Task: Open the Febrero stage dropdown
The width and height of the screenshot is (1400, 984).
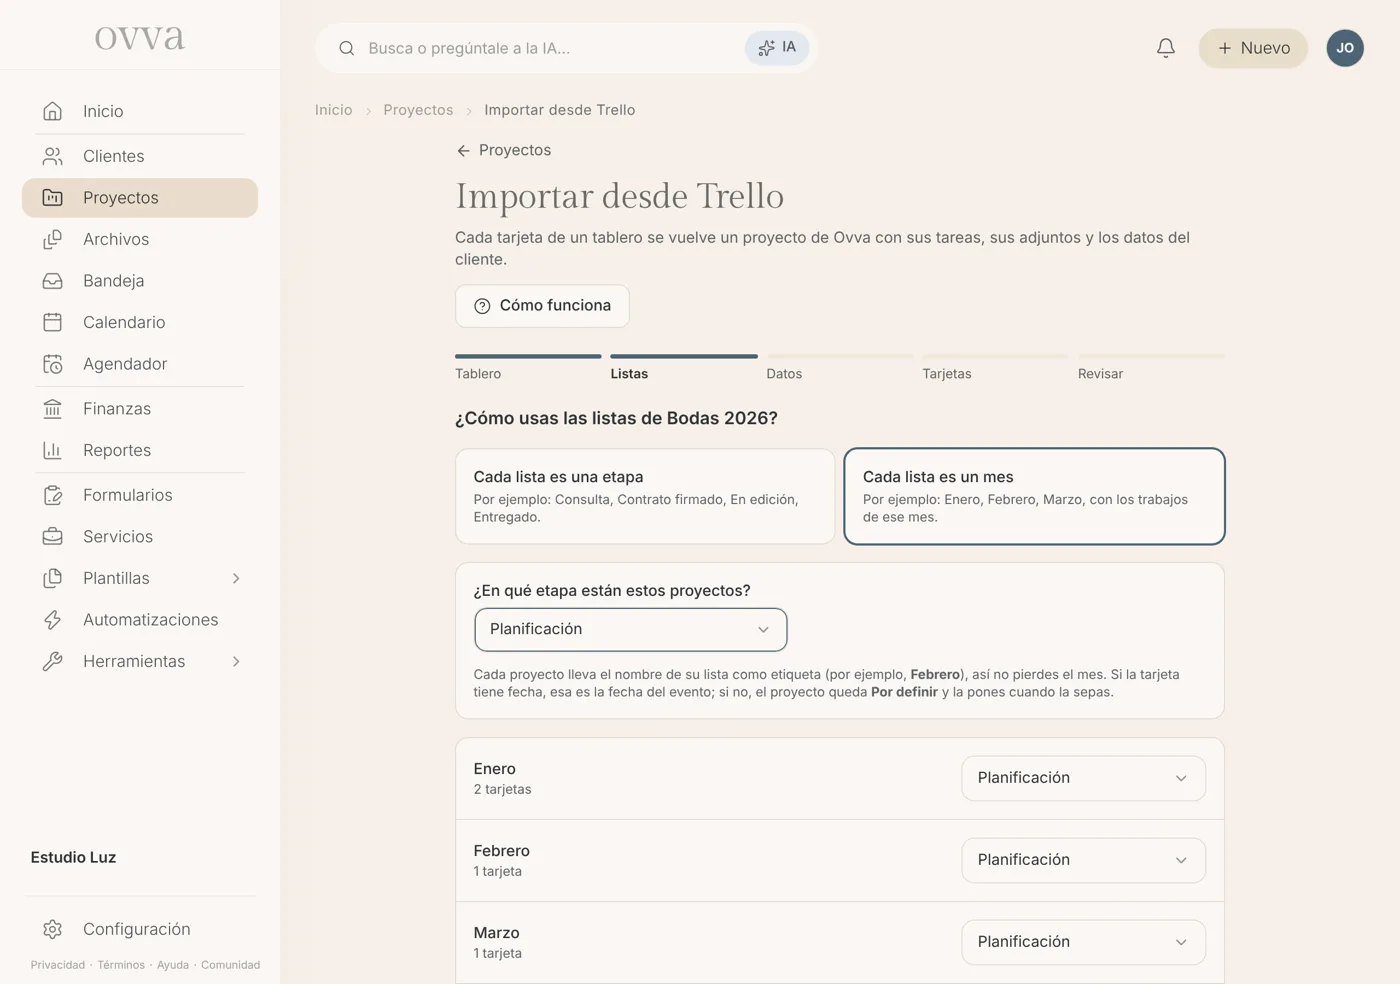Action: coord(1083,860)
